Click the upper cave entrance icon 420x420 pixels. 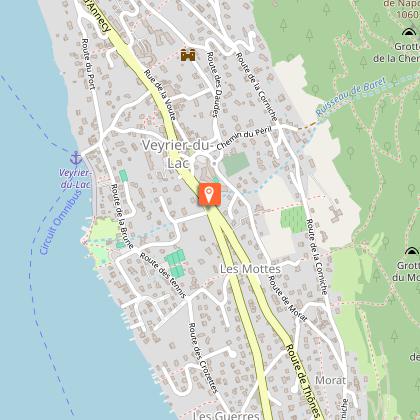(x=409, y=32)
